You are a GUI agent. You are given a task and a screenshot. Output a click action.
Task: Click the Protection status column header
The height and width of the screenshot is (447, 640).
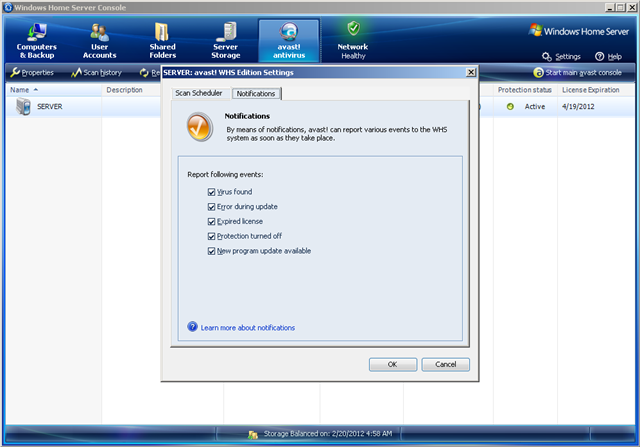click(524, 90)
